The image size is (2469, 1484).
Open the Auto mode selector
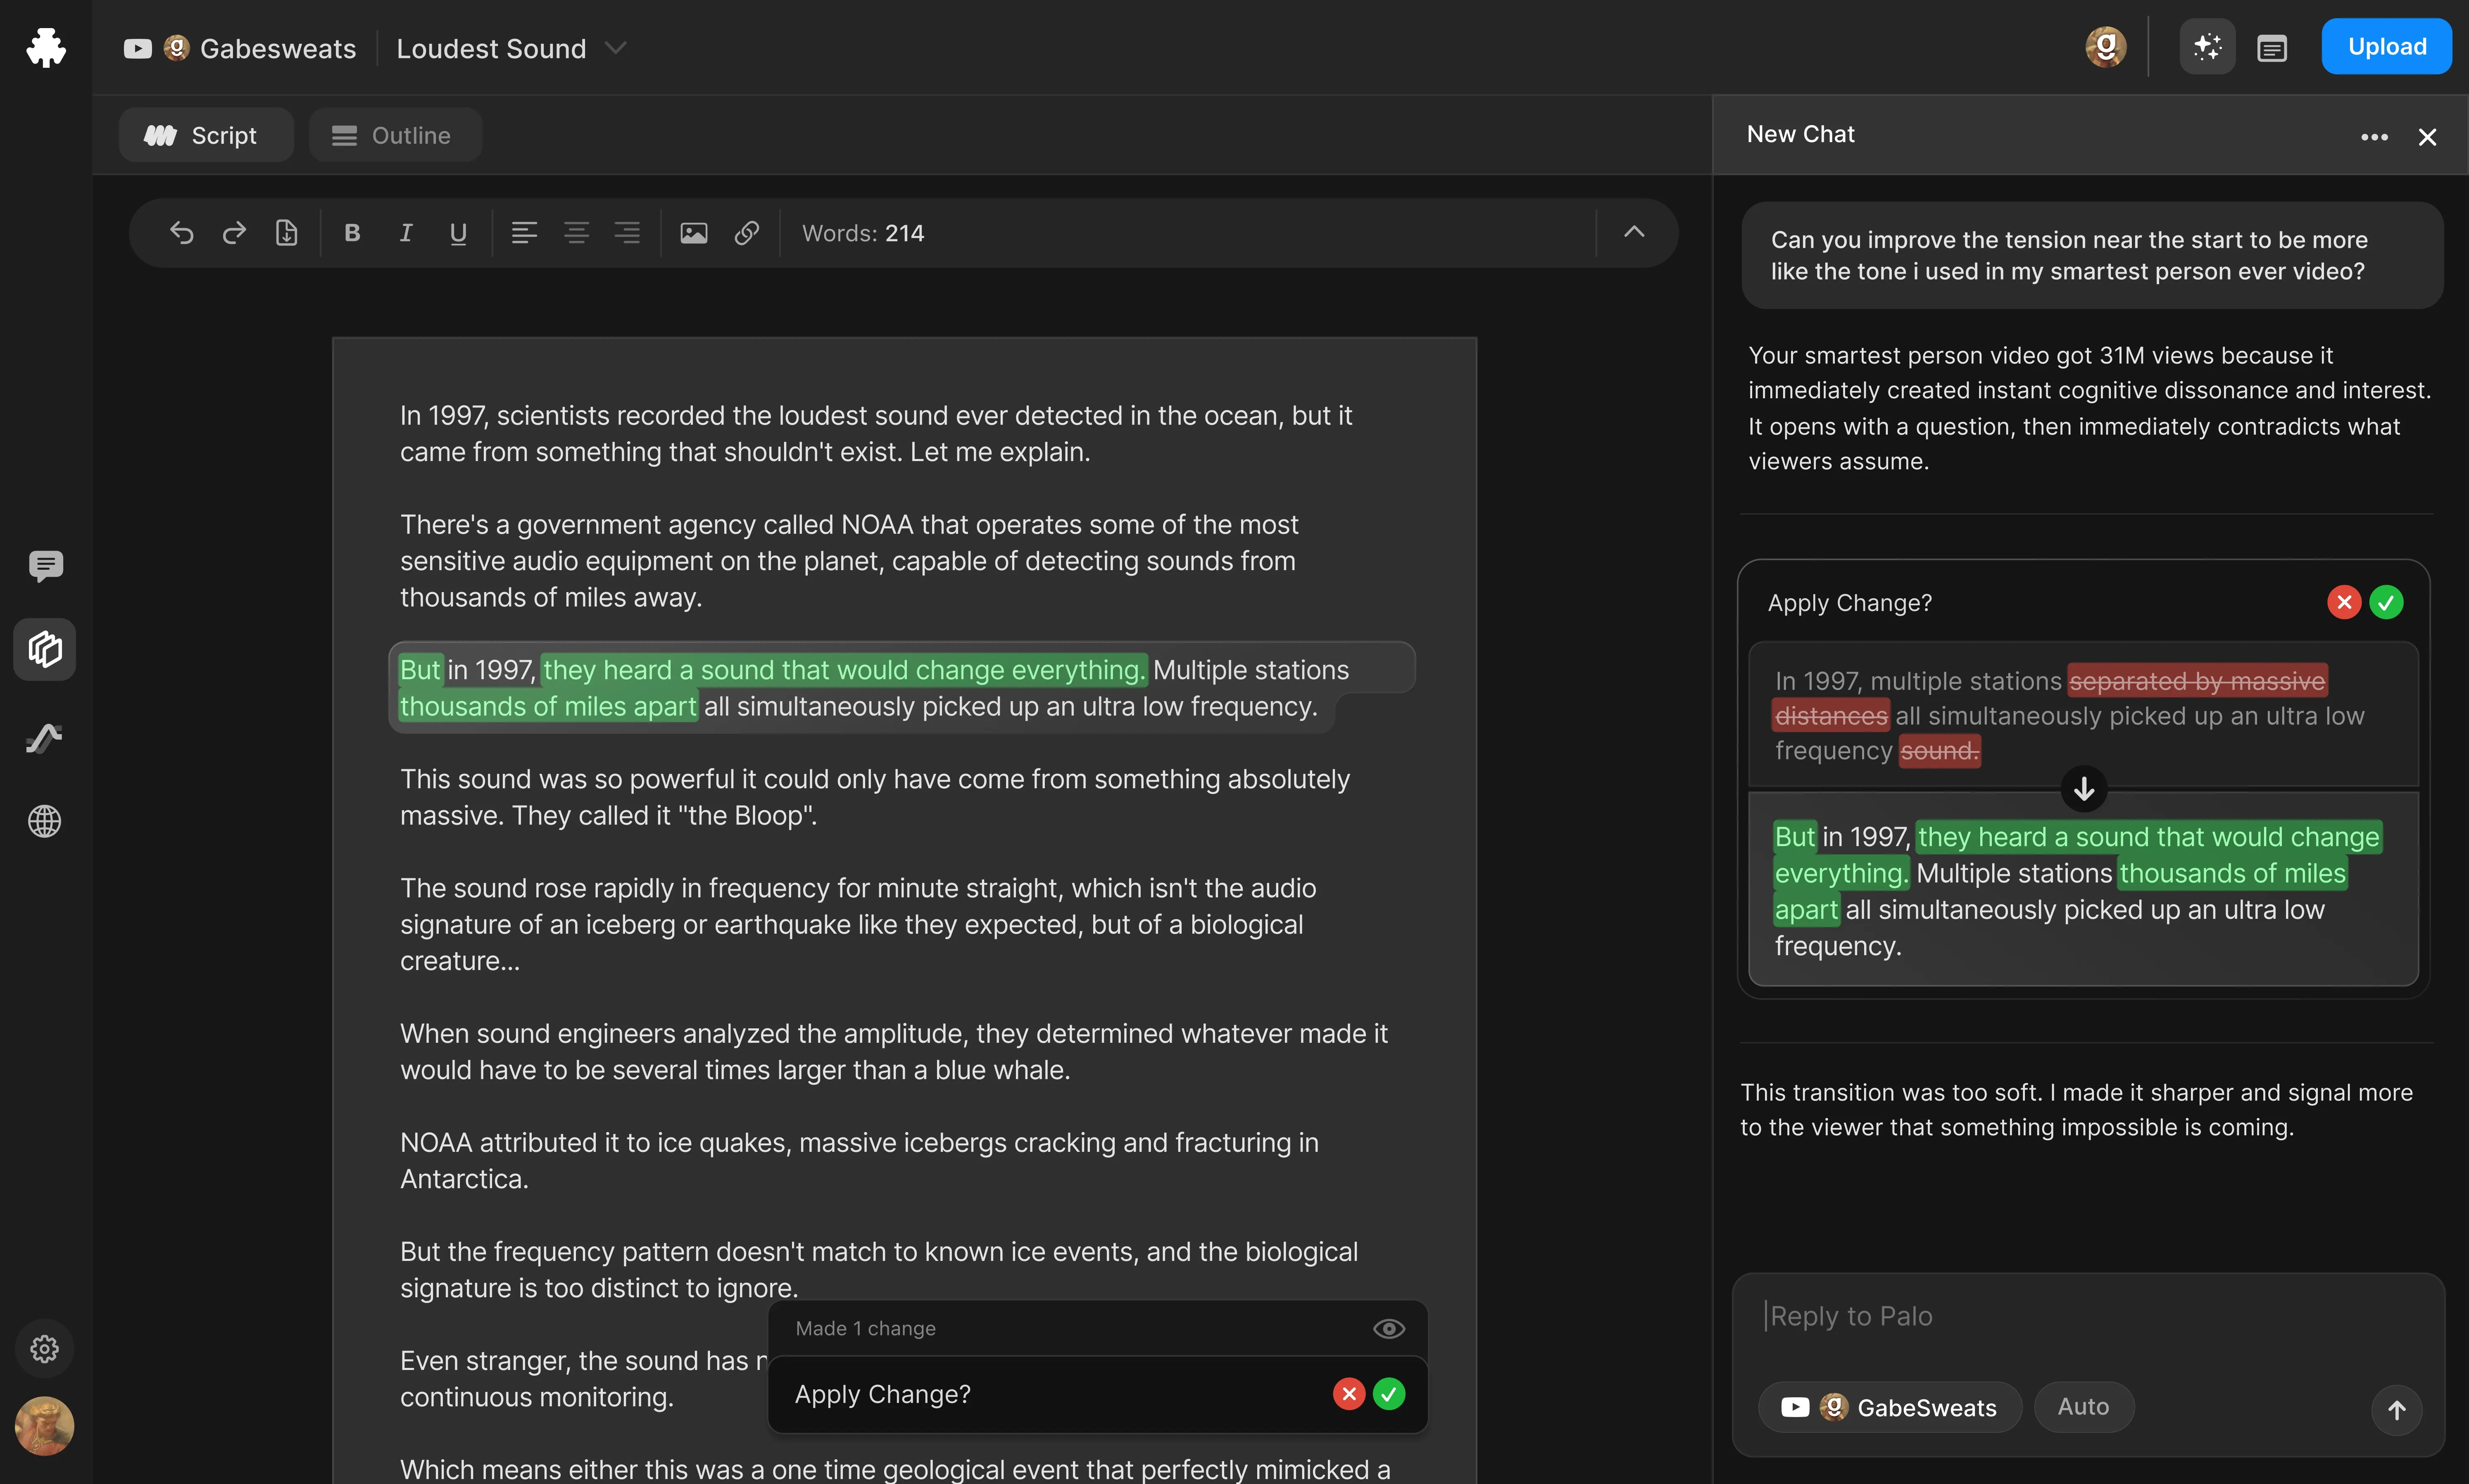tap(2083, 1407)
